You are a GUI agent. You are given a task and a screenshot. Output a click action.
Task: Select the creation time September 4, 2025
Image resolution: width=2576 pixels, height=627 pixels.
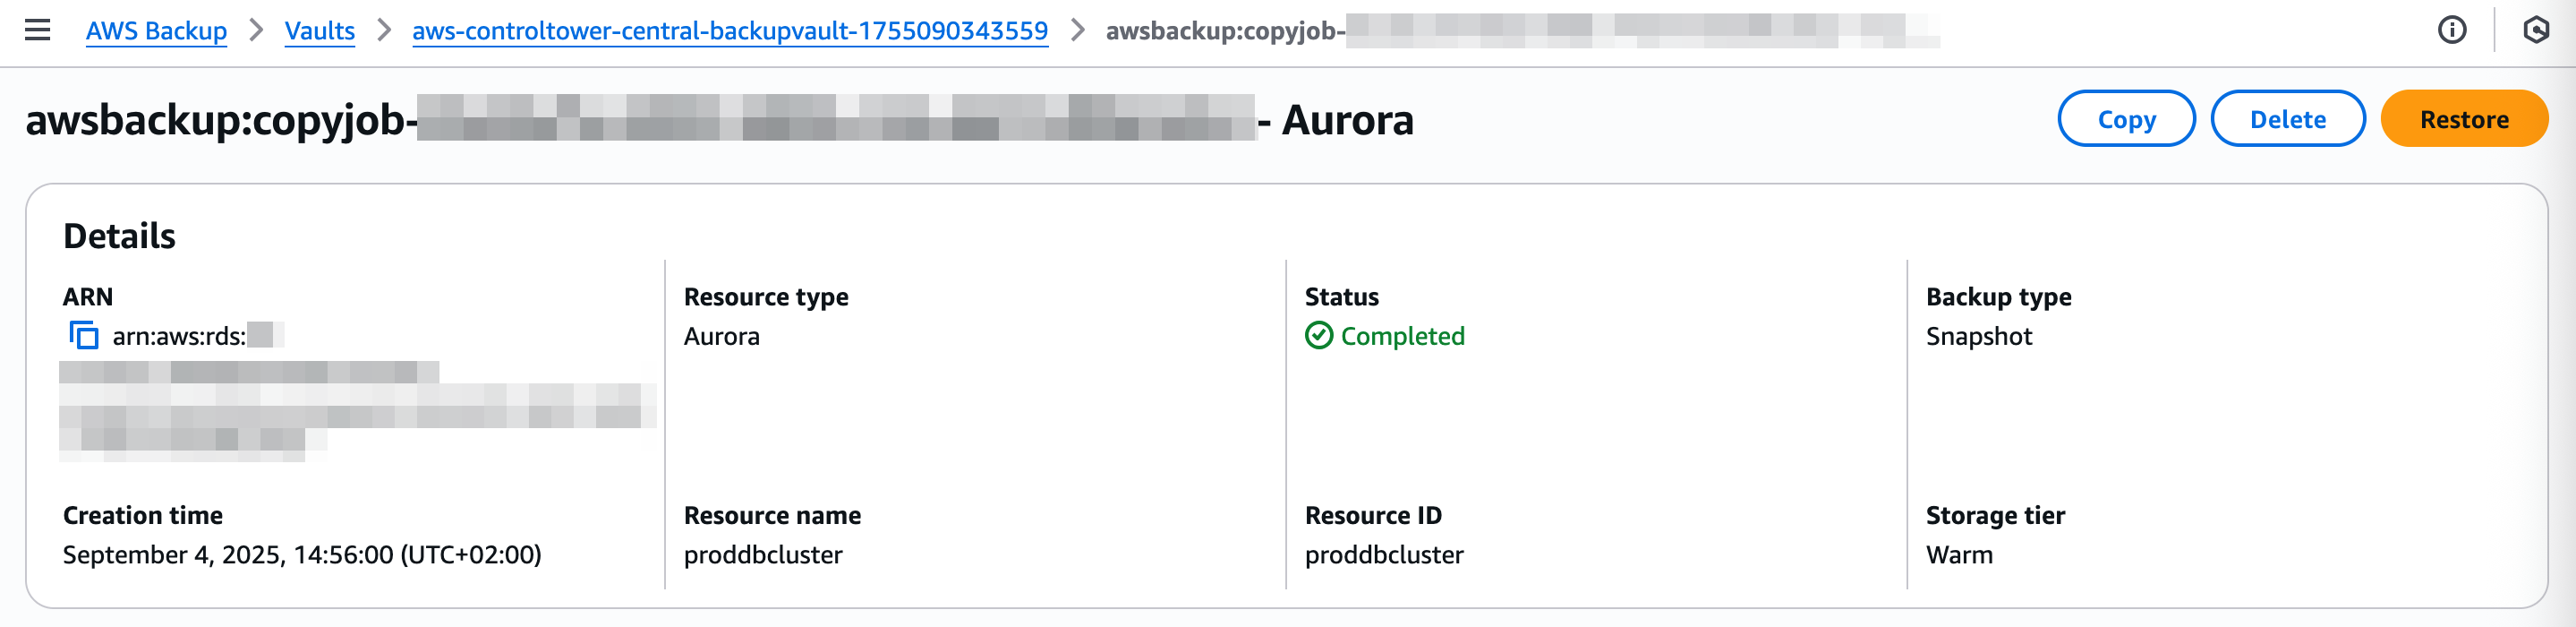coord(302,555)
